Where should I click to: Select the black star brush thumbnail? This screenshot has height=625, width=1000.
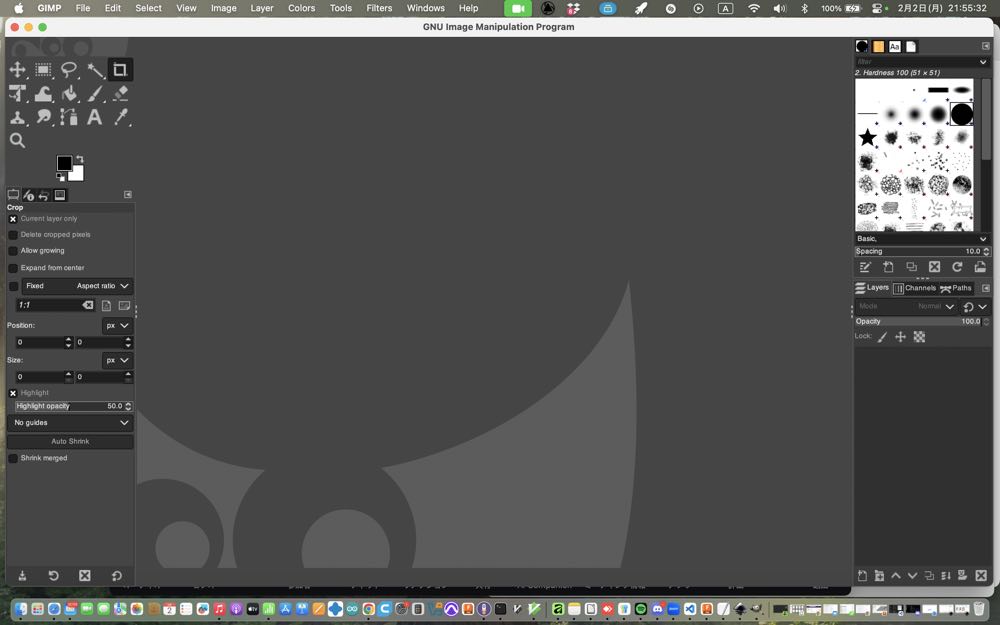click(x=867, y=137)
